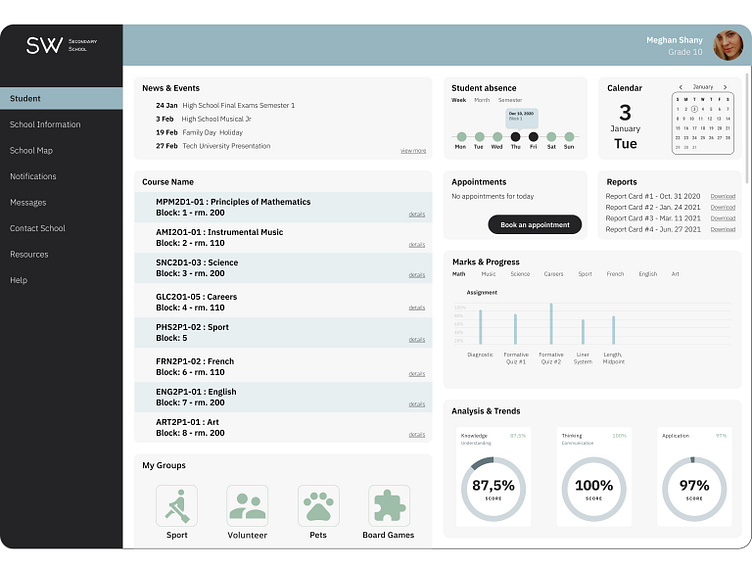Switch Marks & Progress to Science tab
Image resolution: width=752 pixels, height=573 pixels.
520,274
